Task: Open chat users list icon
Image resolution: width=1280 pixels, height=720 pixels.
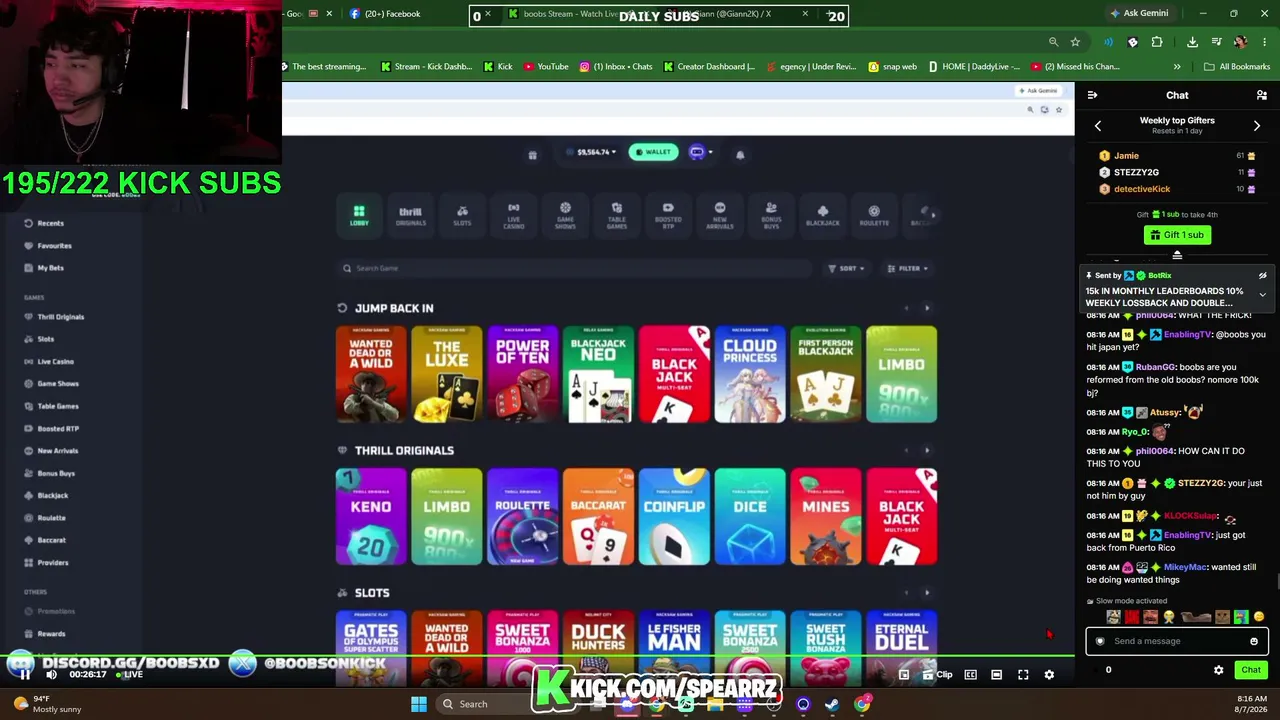Action: pos(1262,95)
